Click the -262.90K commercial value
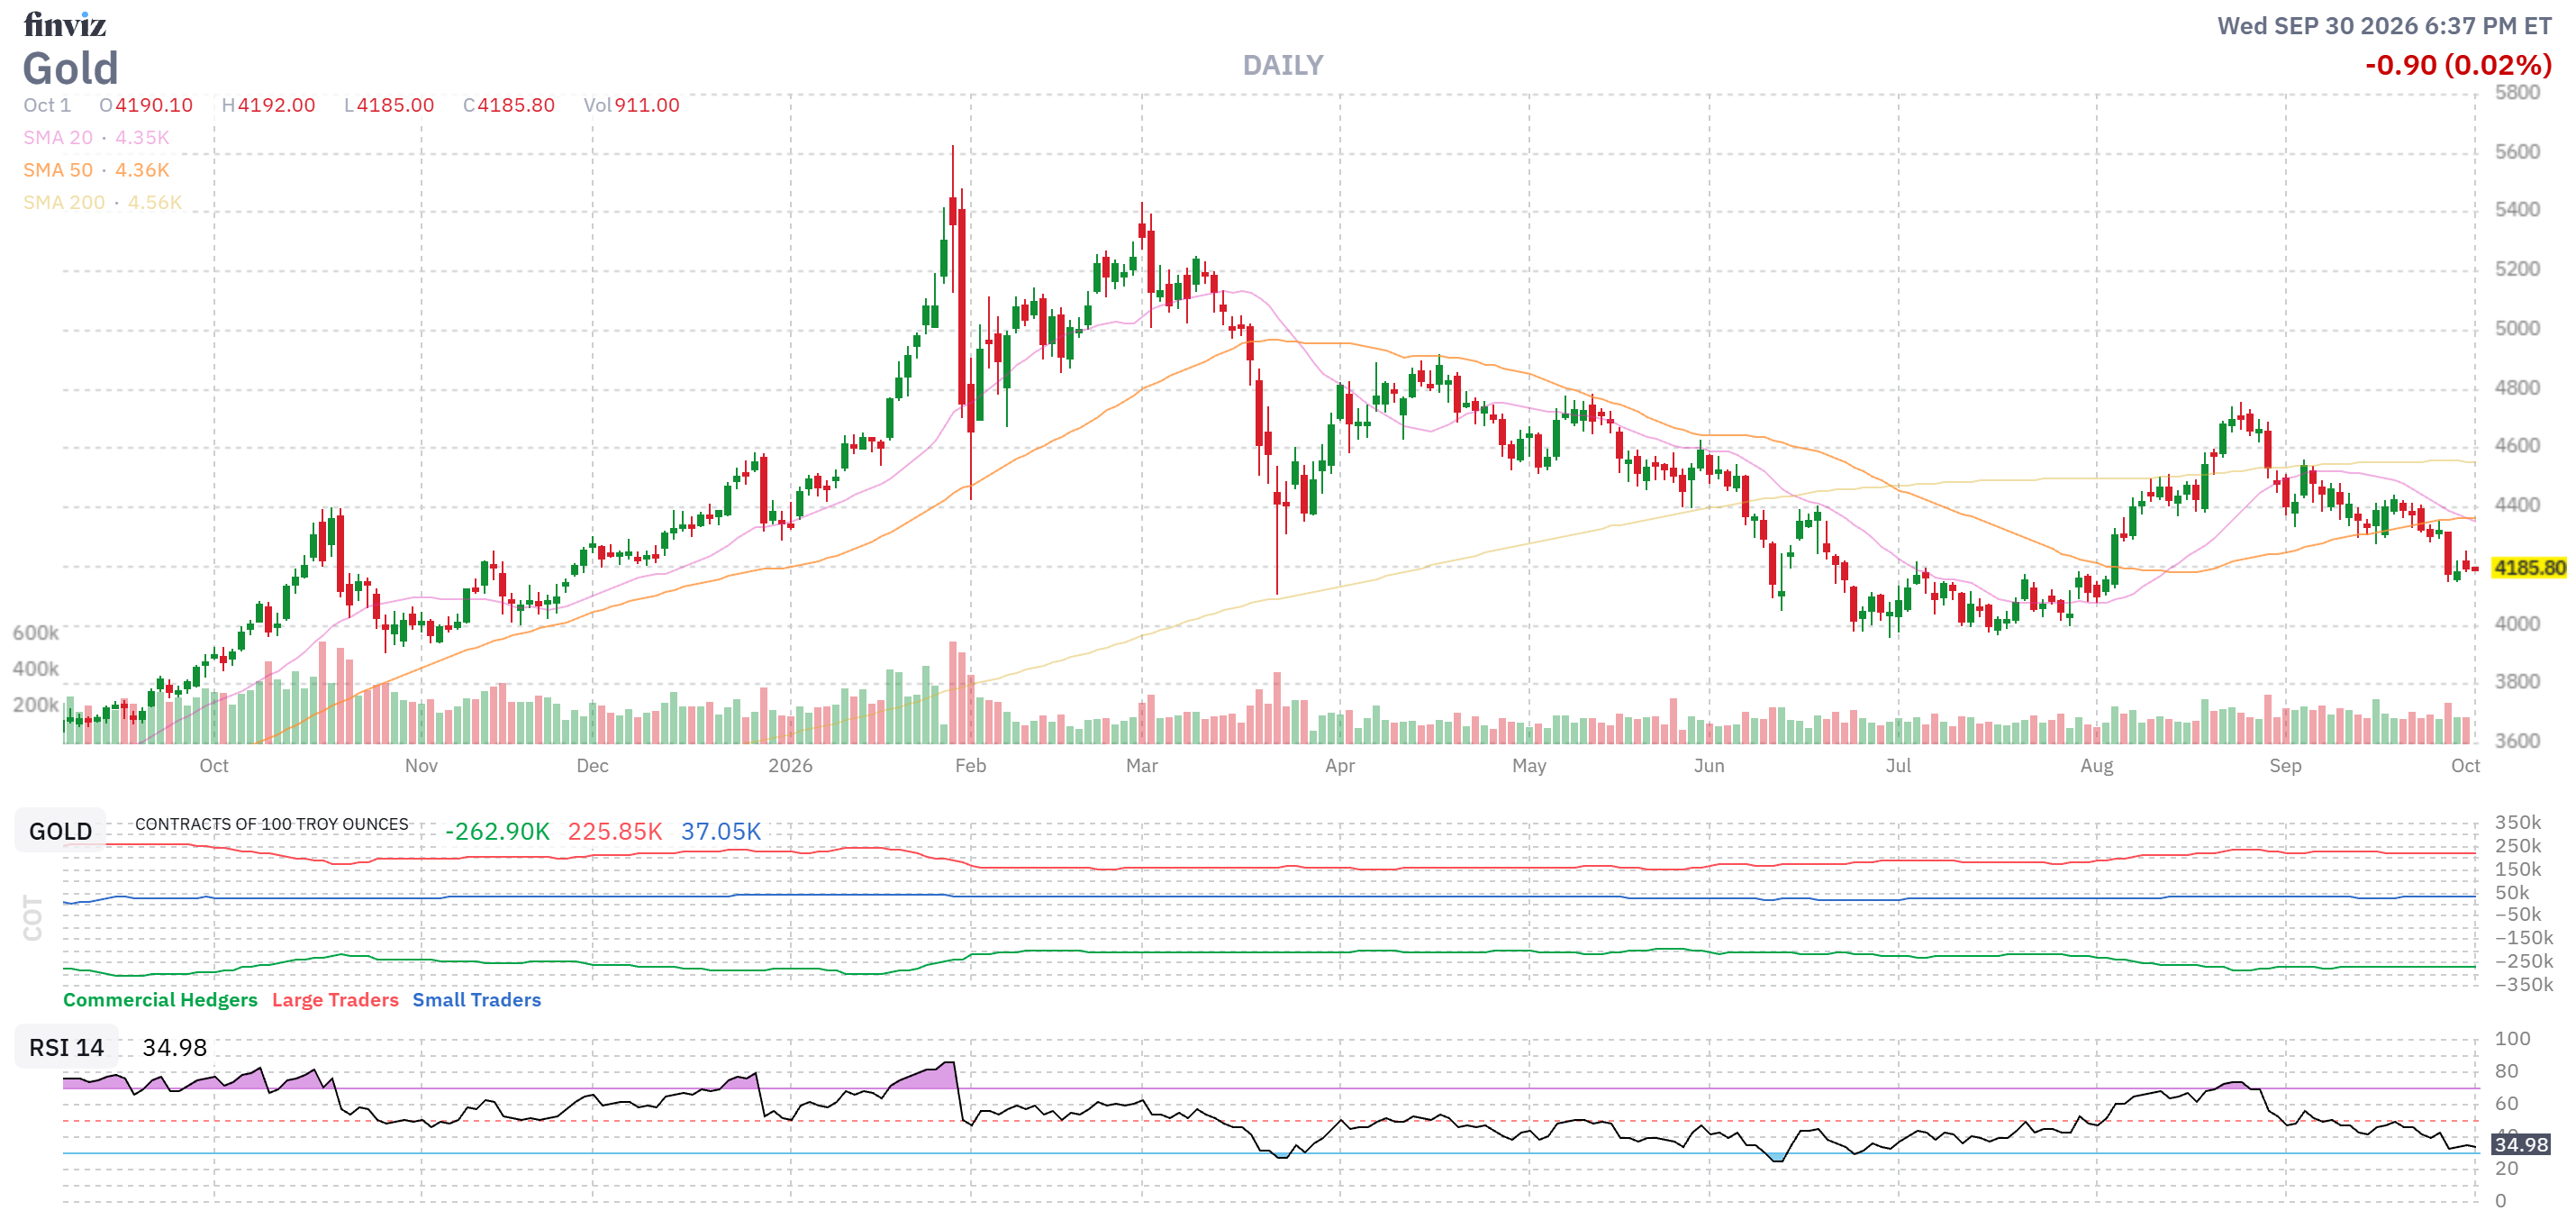2576x1229 pixels. (x=497, y=831)
